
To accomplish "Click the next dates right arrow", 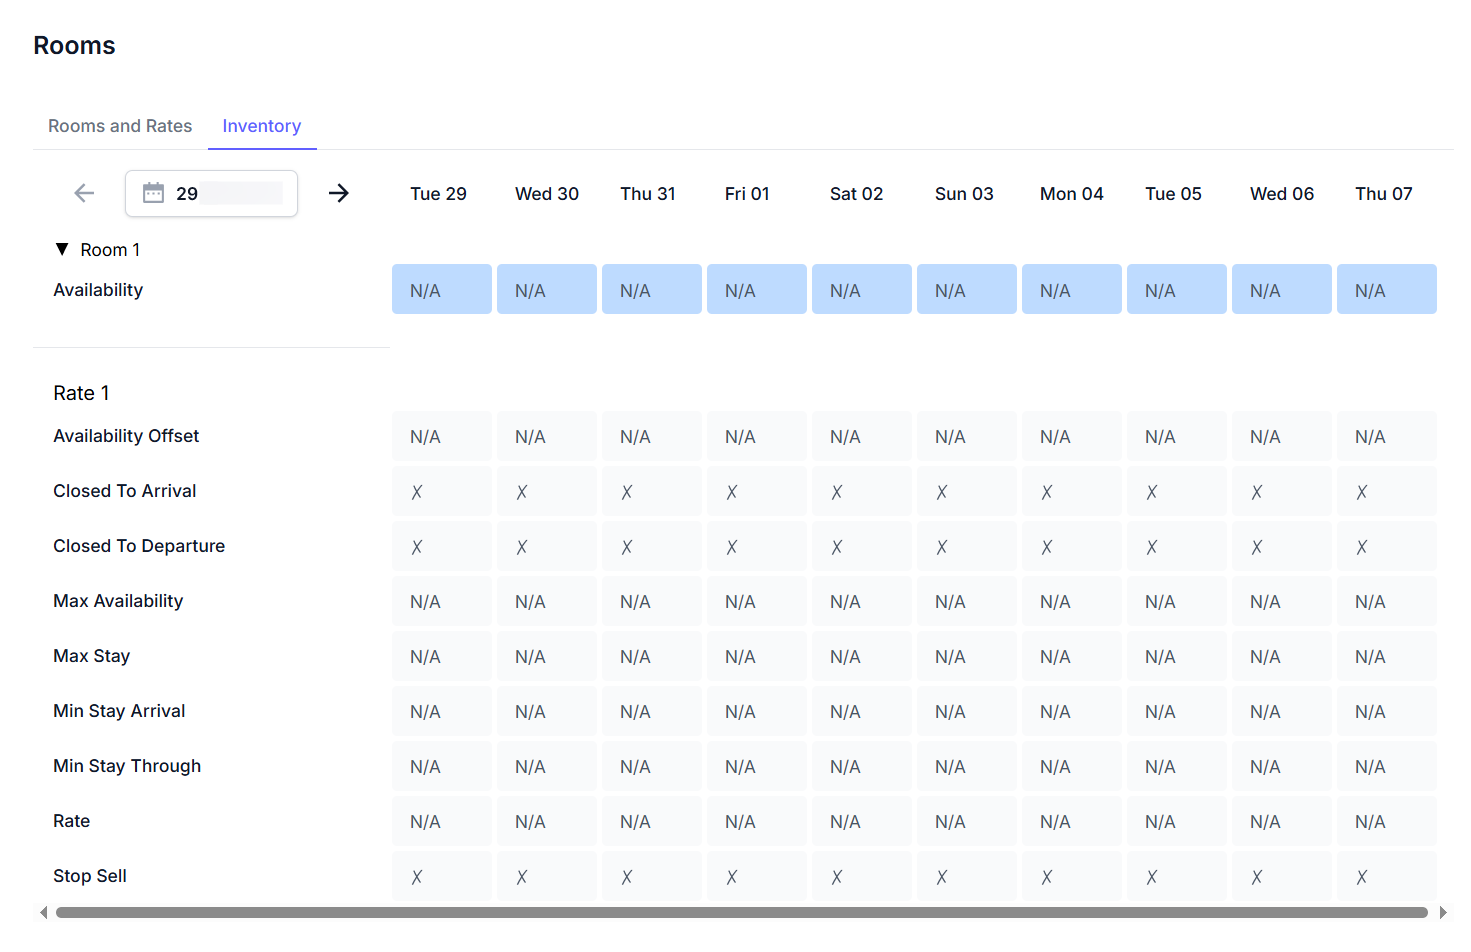I will 339,193.
